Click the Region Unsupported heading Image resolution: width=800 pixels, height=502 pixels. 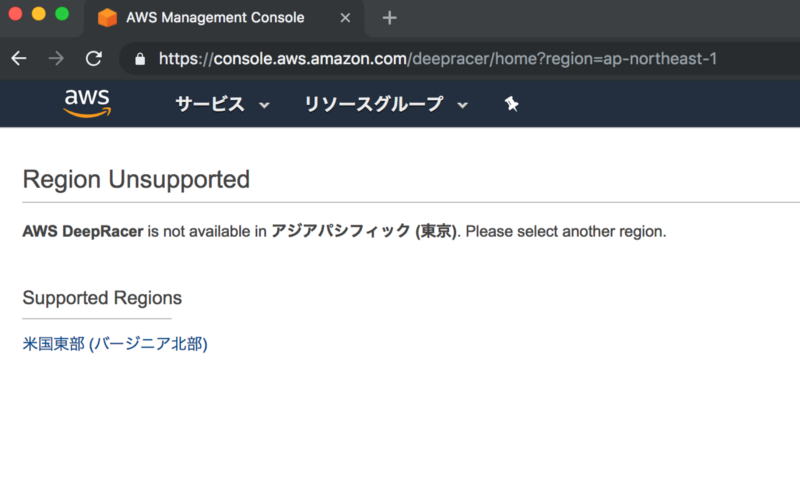point(136,180)
